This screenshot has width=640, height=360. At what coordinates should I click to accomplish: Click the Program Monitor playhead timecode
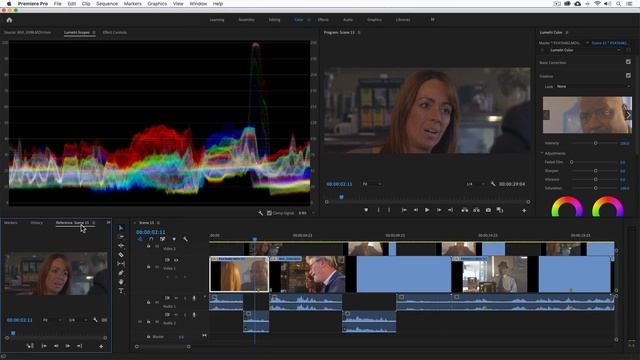pos(339,184)
